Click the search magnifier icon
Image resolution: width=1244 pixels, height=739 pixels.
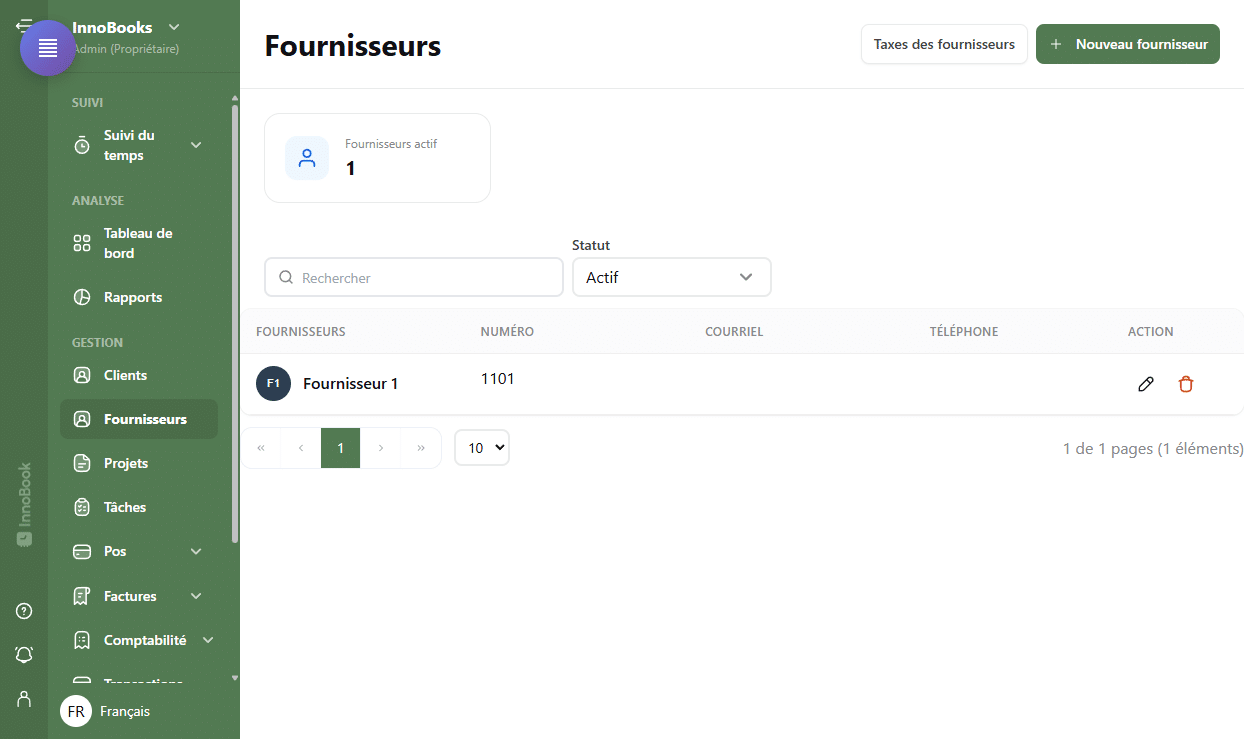click(x=286, y=278)
